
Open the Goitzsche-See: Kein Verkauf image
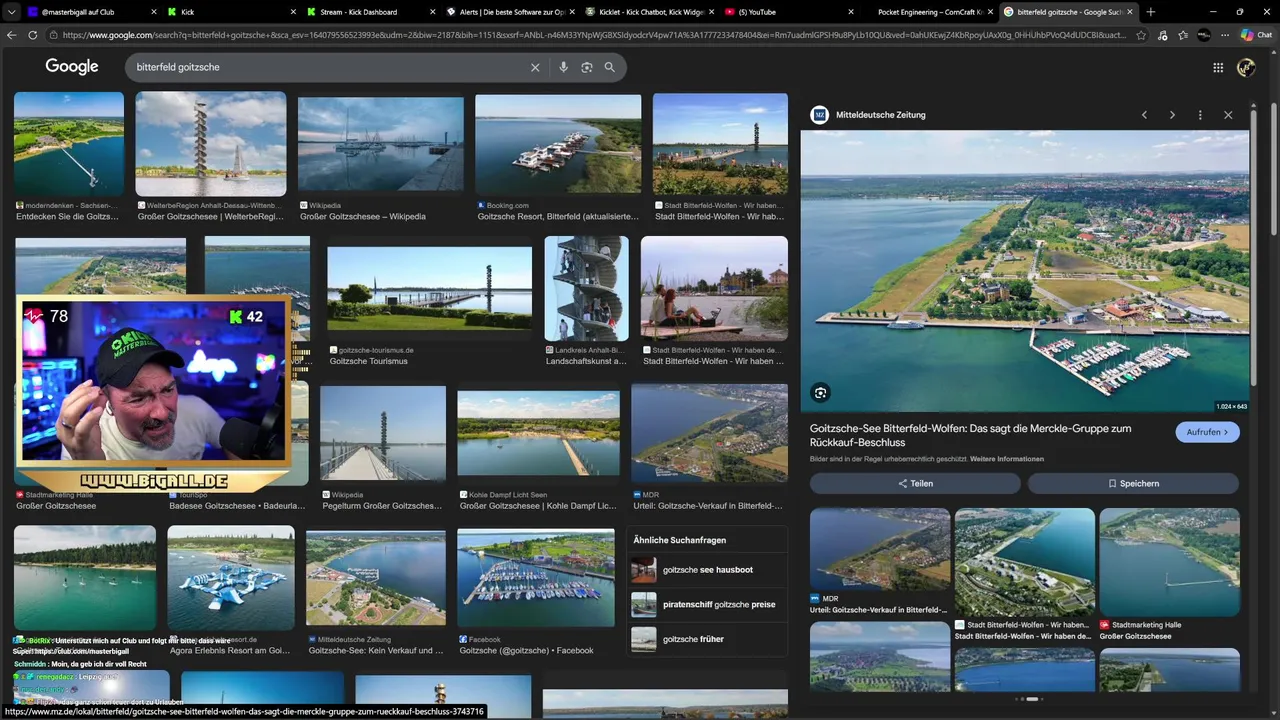[375, 578]
